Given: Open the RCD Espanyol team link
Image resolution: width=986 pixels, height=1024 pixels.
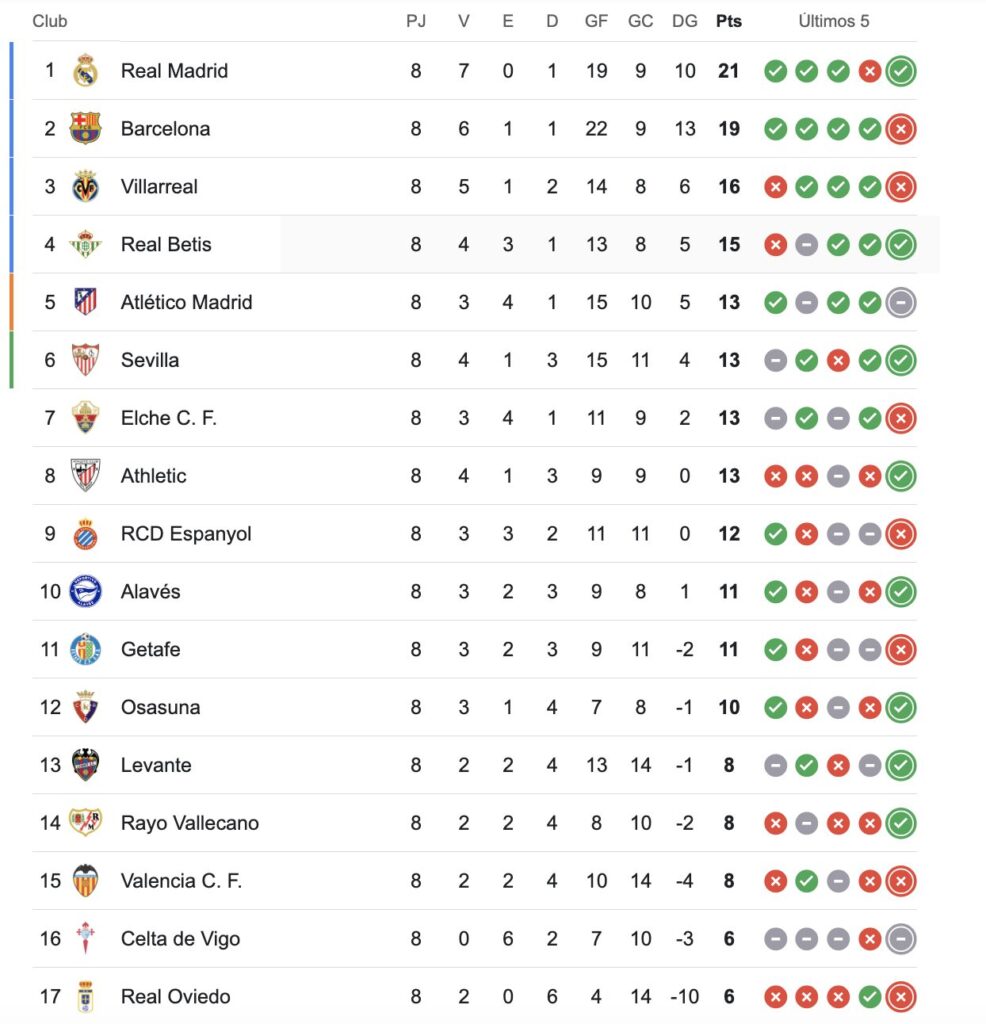Looking at the screenshot, I should [186, 534].
